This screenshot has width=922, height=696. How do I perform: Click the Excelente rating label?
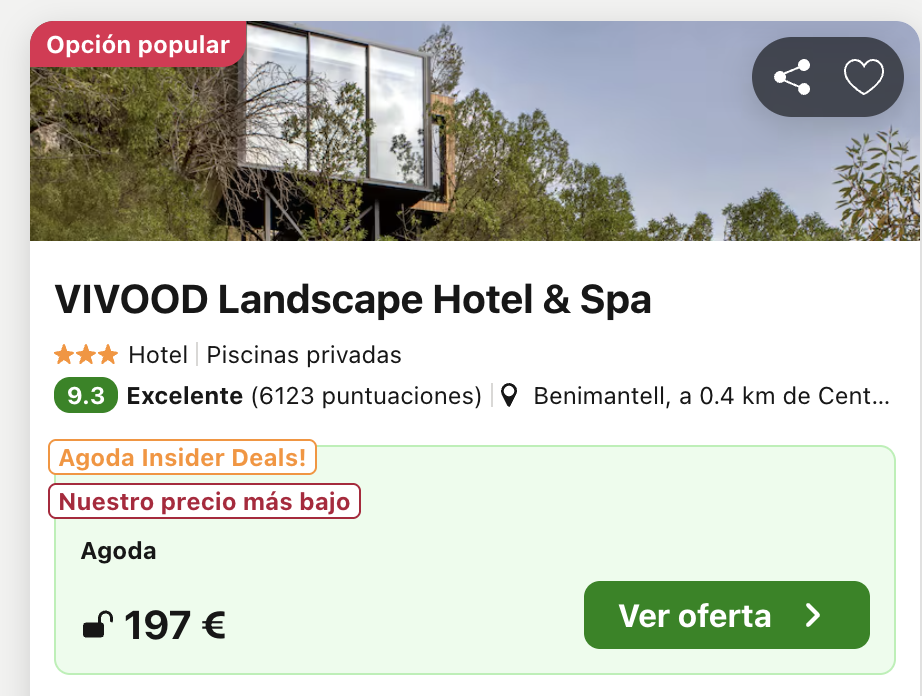point(185,396)
